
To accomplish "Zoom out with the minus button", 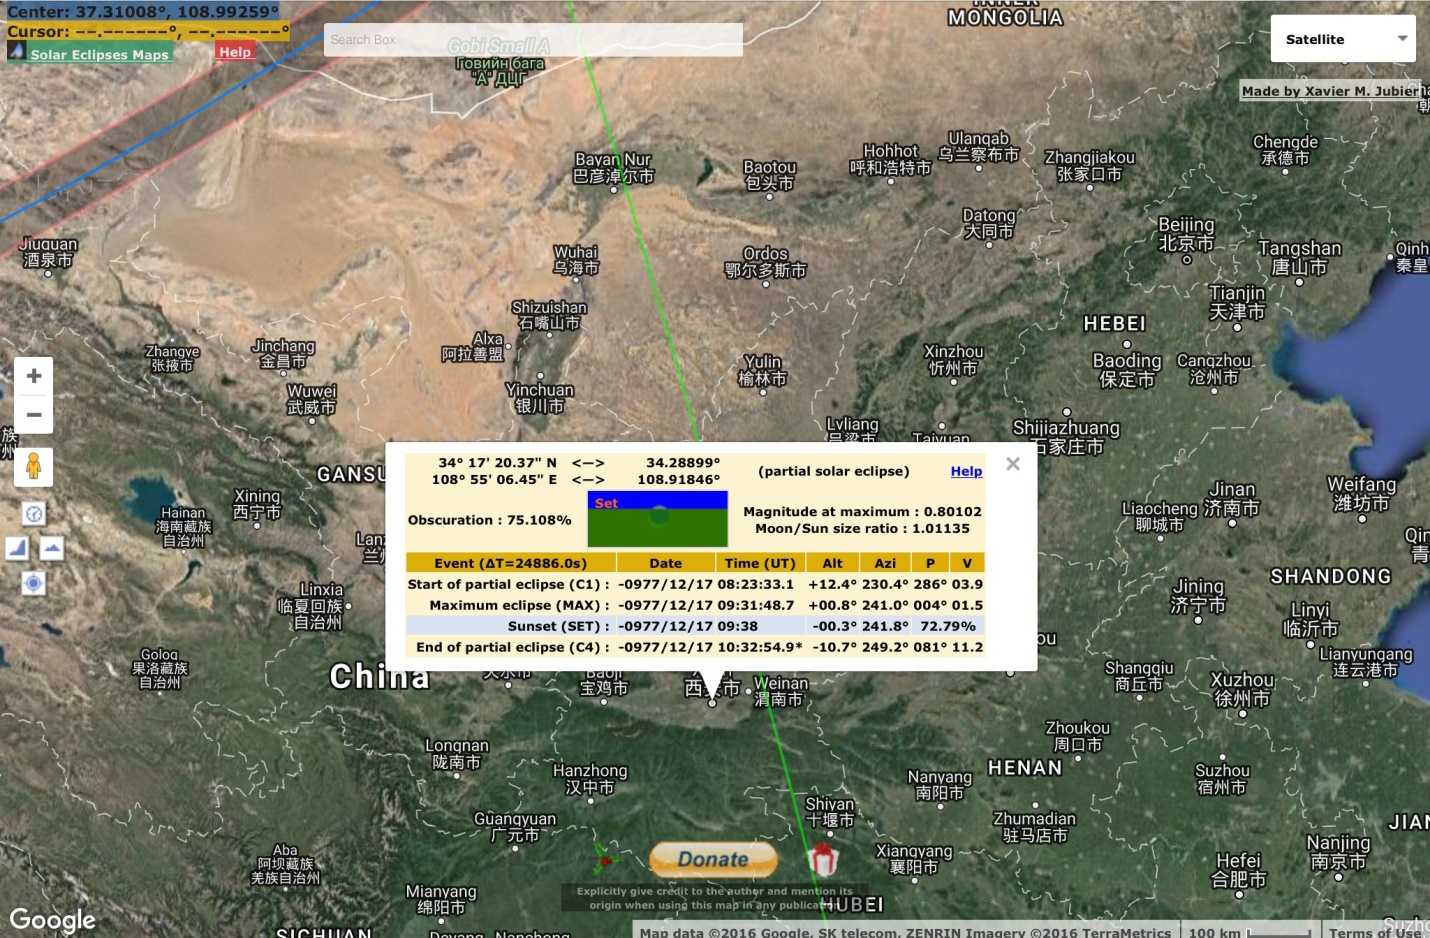I will [34, 414].
